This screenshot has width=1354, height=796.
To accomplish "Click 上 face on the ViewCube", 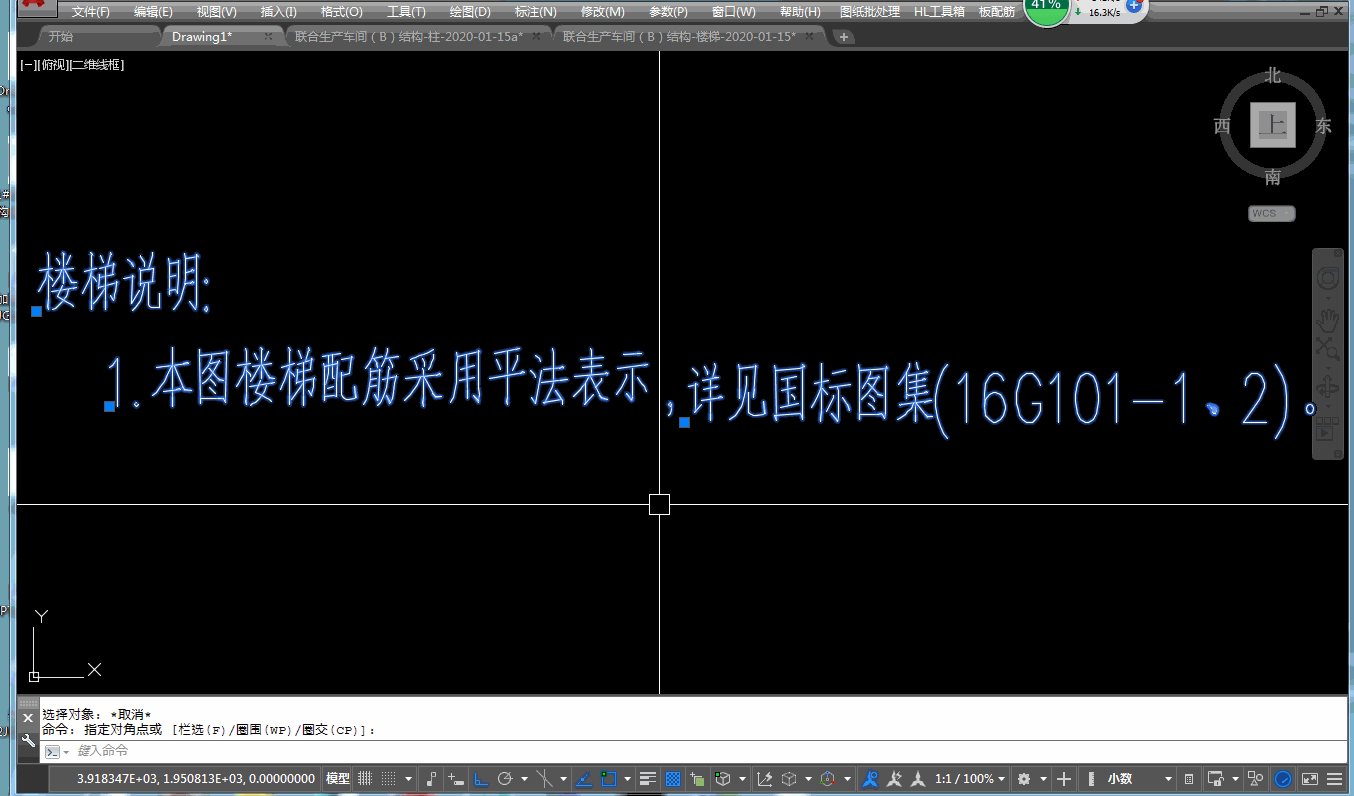I will coord(1272,125).
